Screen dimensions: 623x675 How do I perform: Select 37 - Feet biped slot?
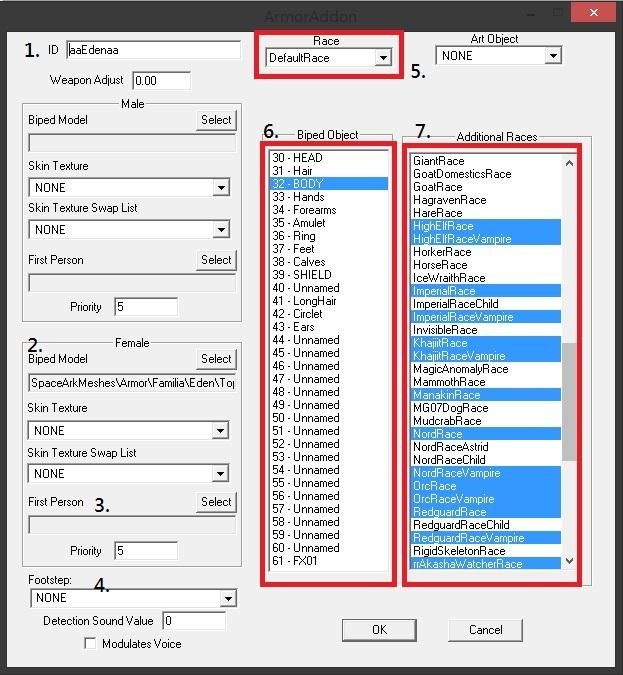(328, 249)
